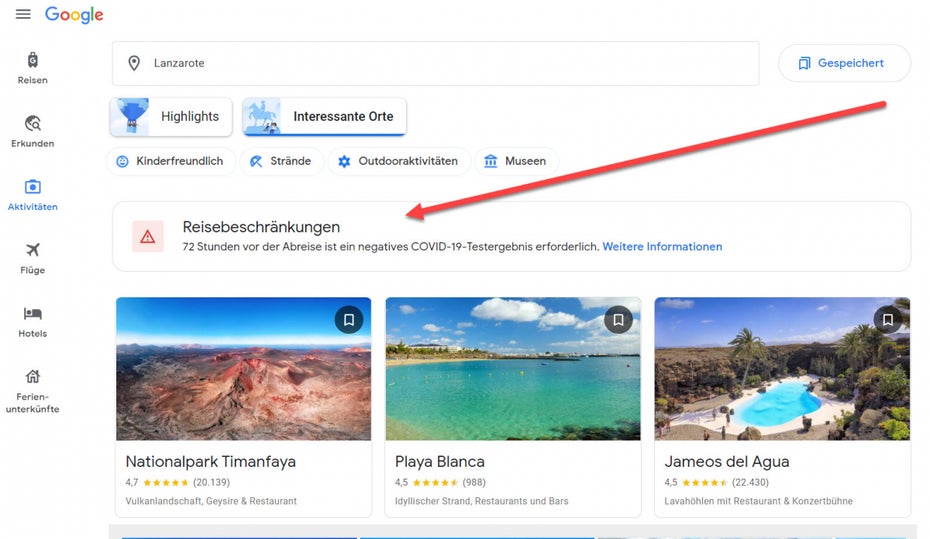The image size is (930, 539).
Task: Open the hamburger main menu
Action: (23, 14)
